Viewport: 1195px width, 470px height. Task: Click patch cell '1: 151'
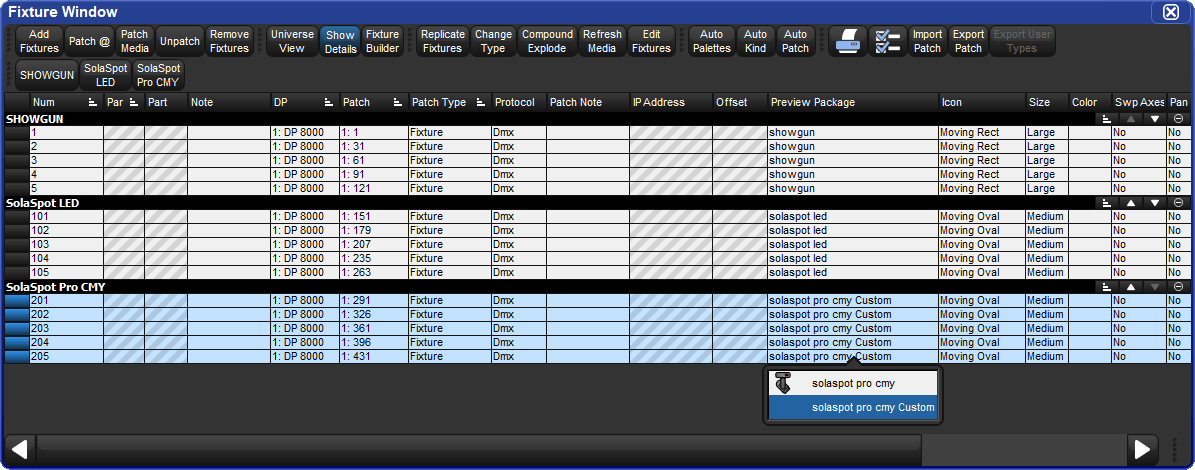pos(373,216)
